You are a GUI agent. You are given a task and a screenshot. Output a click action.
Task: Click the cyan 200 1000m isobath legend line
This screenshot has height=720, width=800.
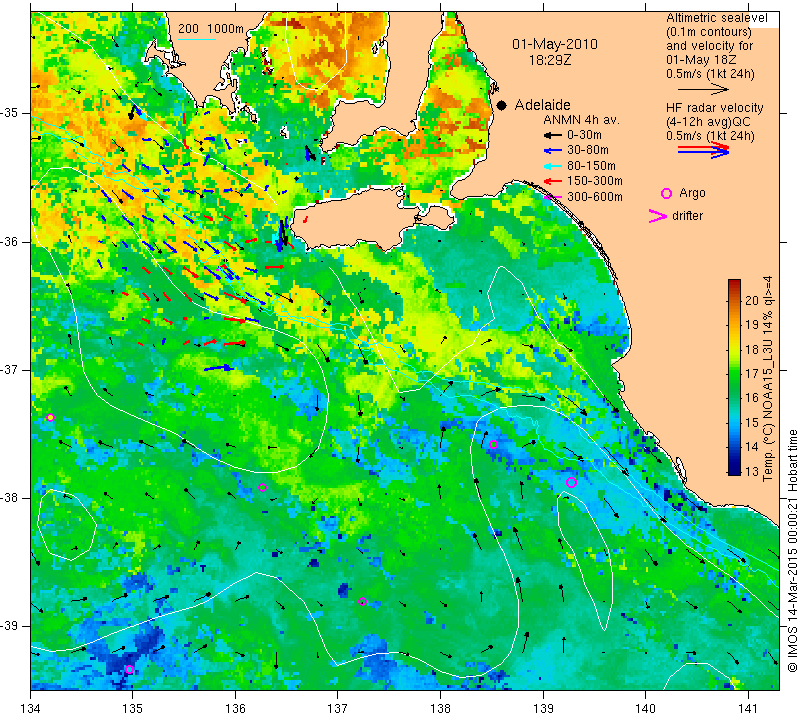[x=197, y=39]
